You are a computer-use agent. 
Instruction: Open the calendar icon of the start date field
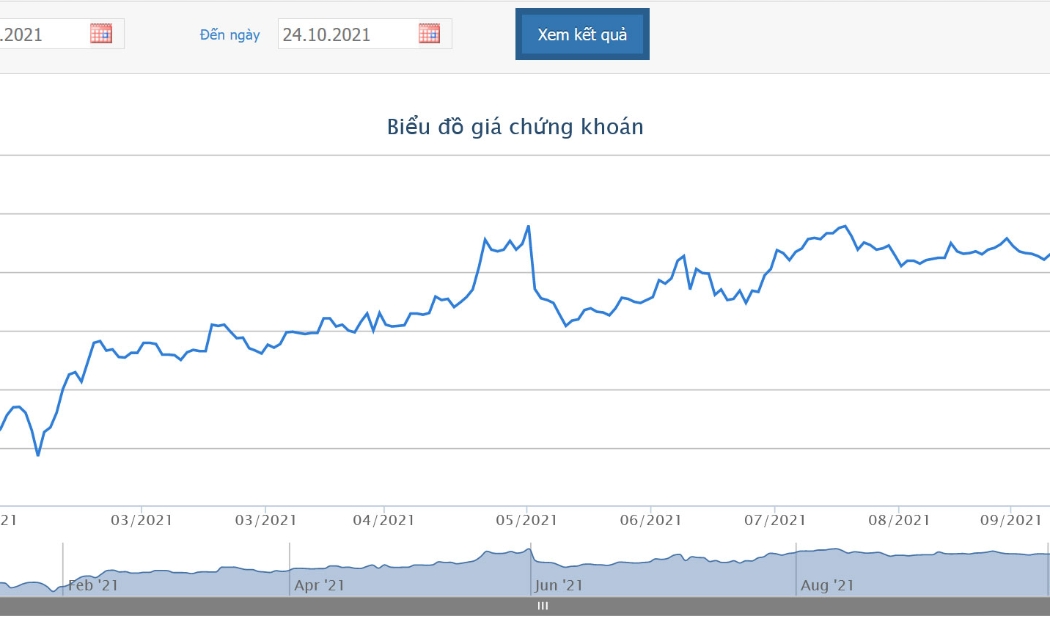[101, 33]
